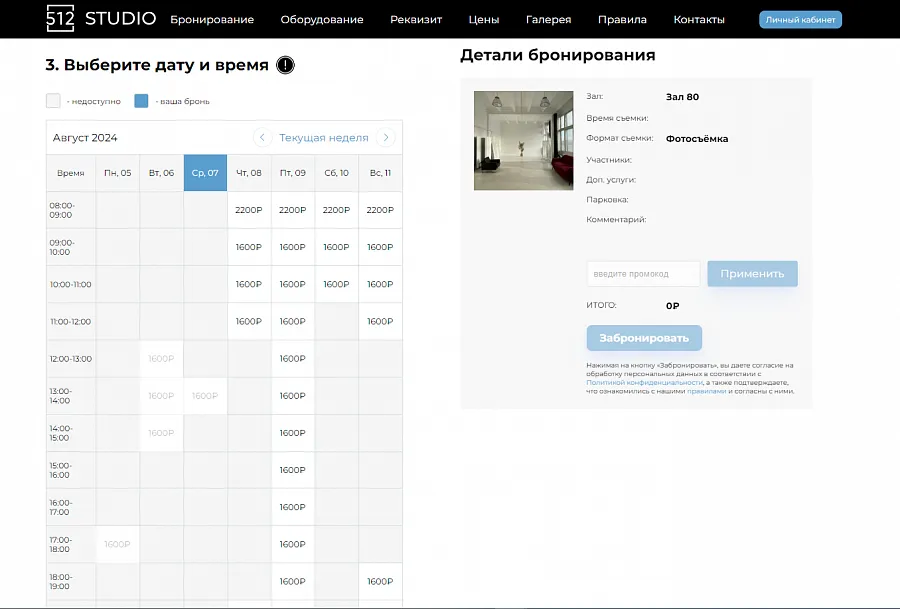This screenshot has width=900, height=609.
Task: Select the Пт, 09 day column header
Action: click(x=293, y=173)
